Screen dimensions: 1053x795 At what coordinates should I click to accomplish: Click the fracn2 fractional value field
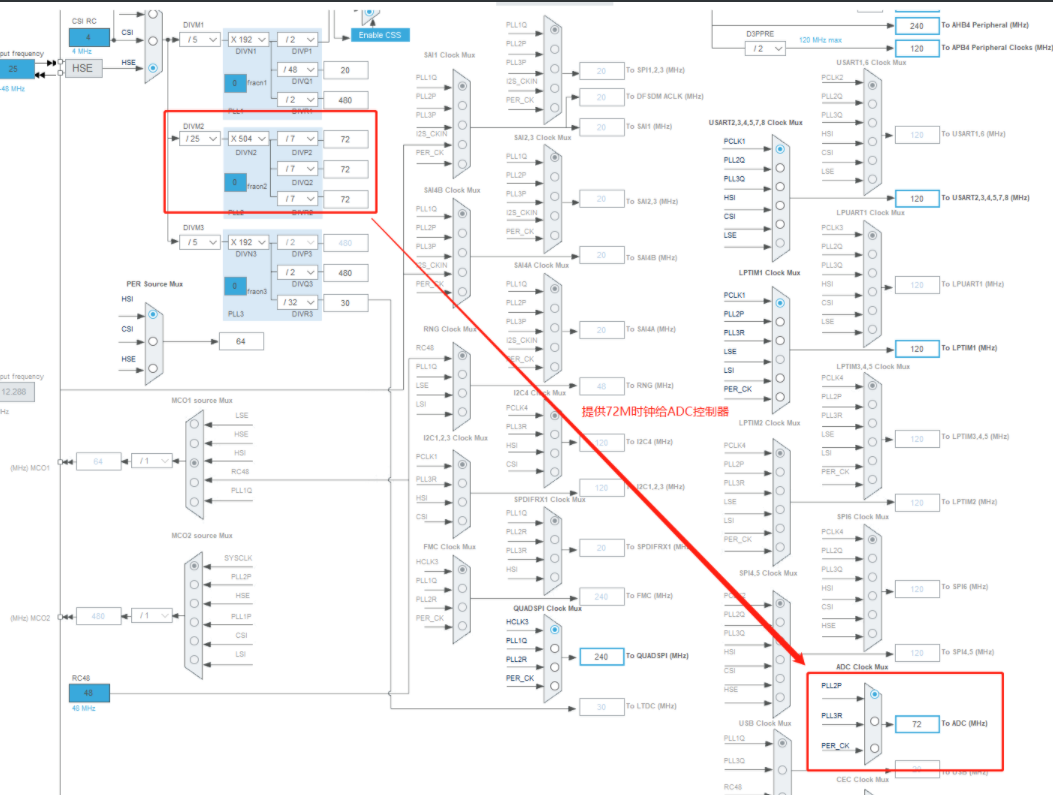237,184
